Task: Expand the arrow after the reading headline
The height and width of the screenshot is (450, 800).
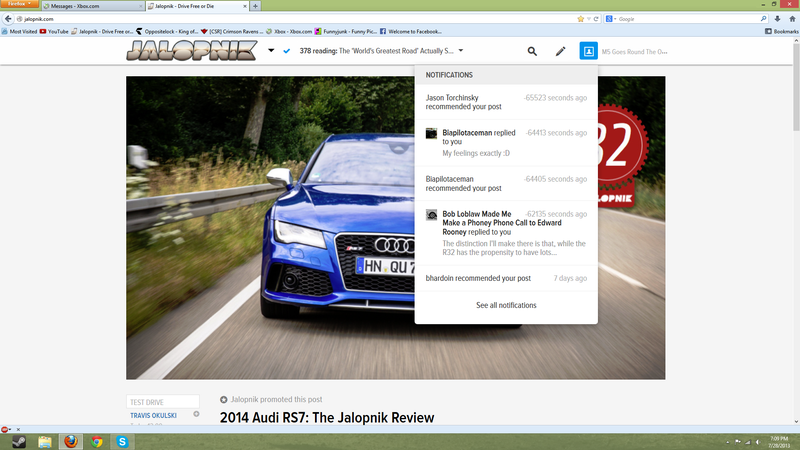Action: click(x=461, y=51)
